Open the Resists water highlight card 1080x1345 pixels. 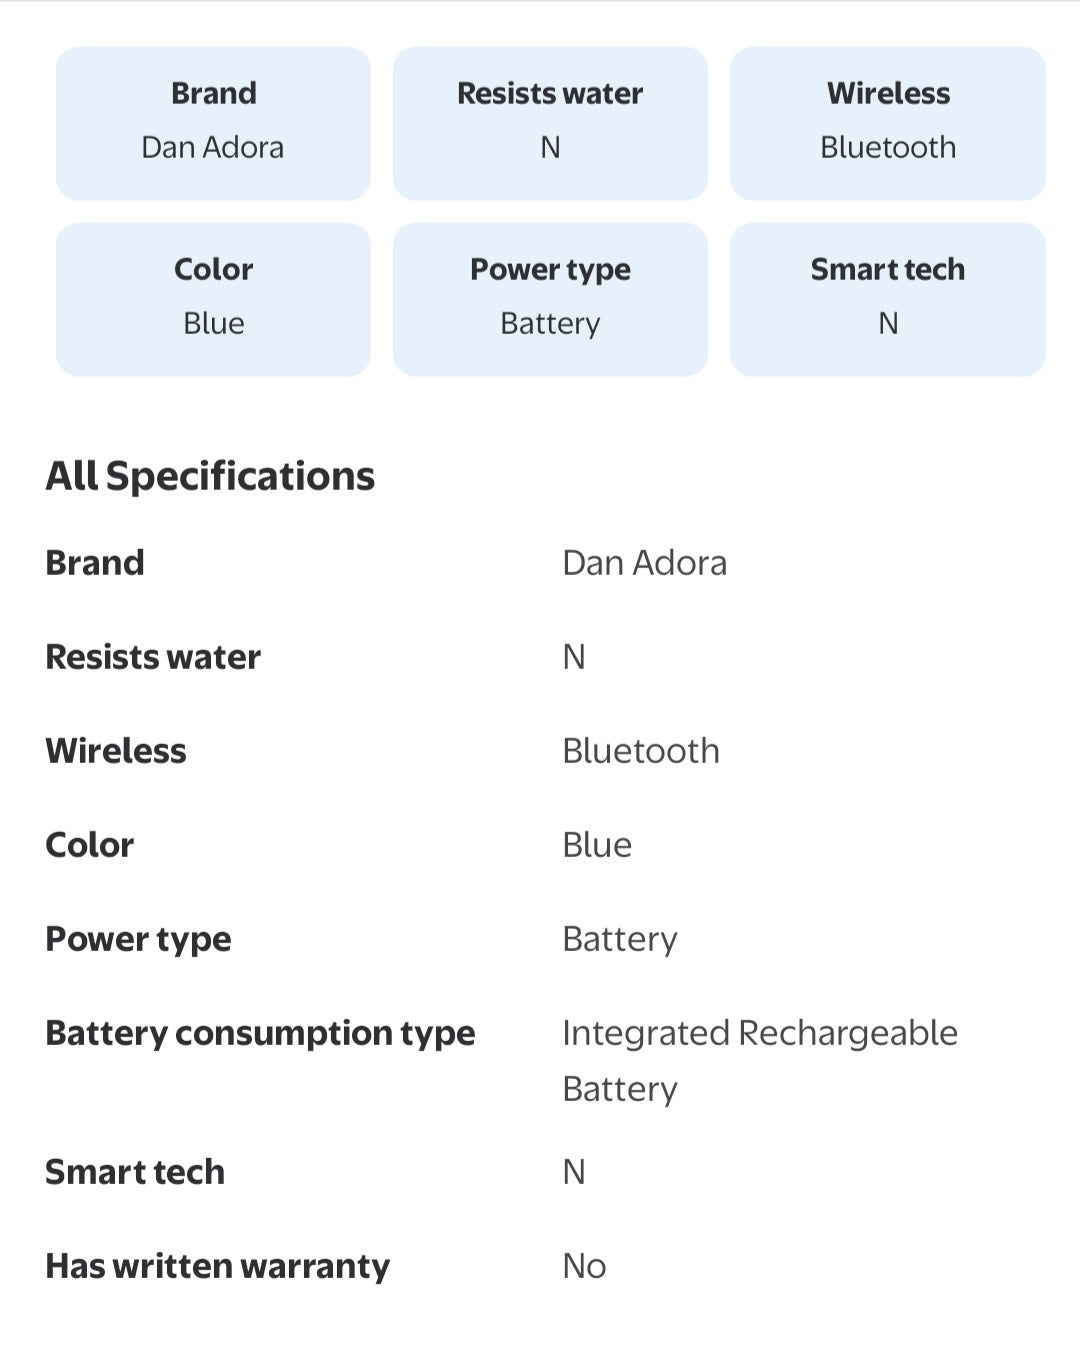[x=550, y=123]
